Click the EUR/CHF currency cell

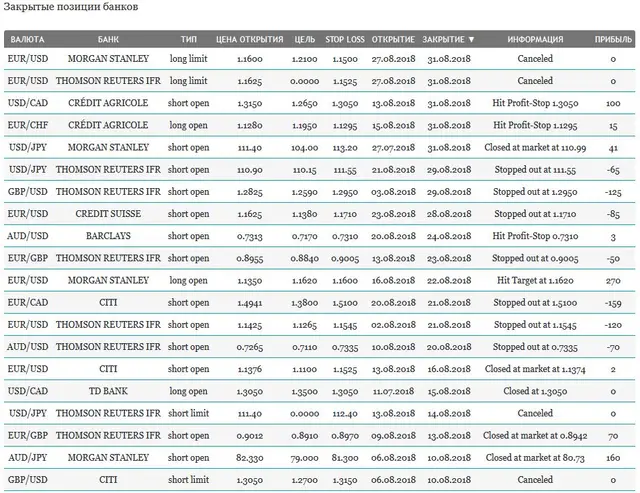28,125
